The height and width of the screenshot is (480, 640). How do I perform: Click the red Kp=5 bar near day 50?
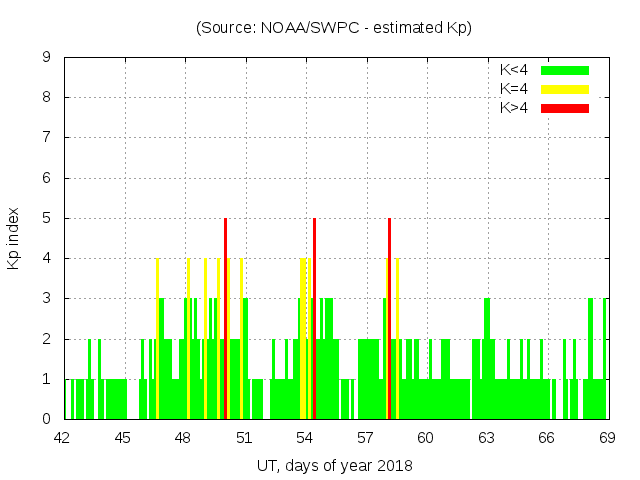(x=226, y=320)
